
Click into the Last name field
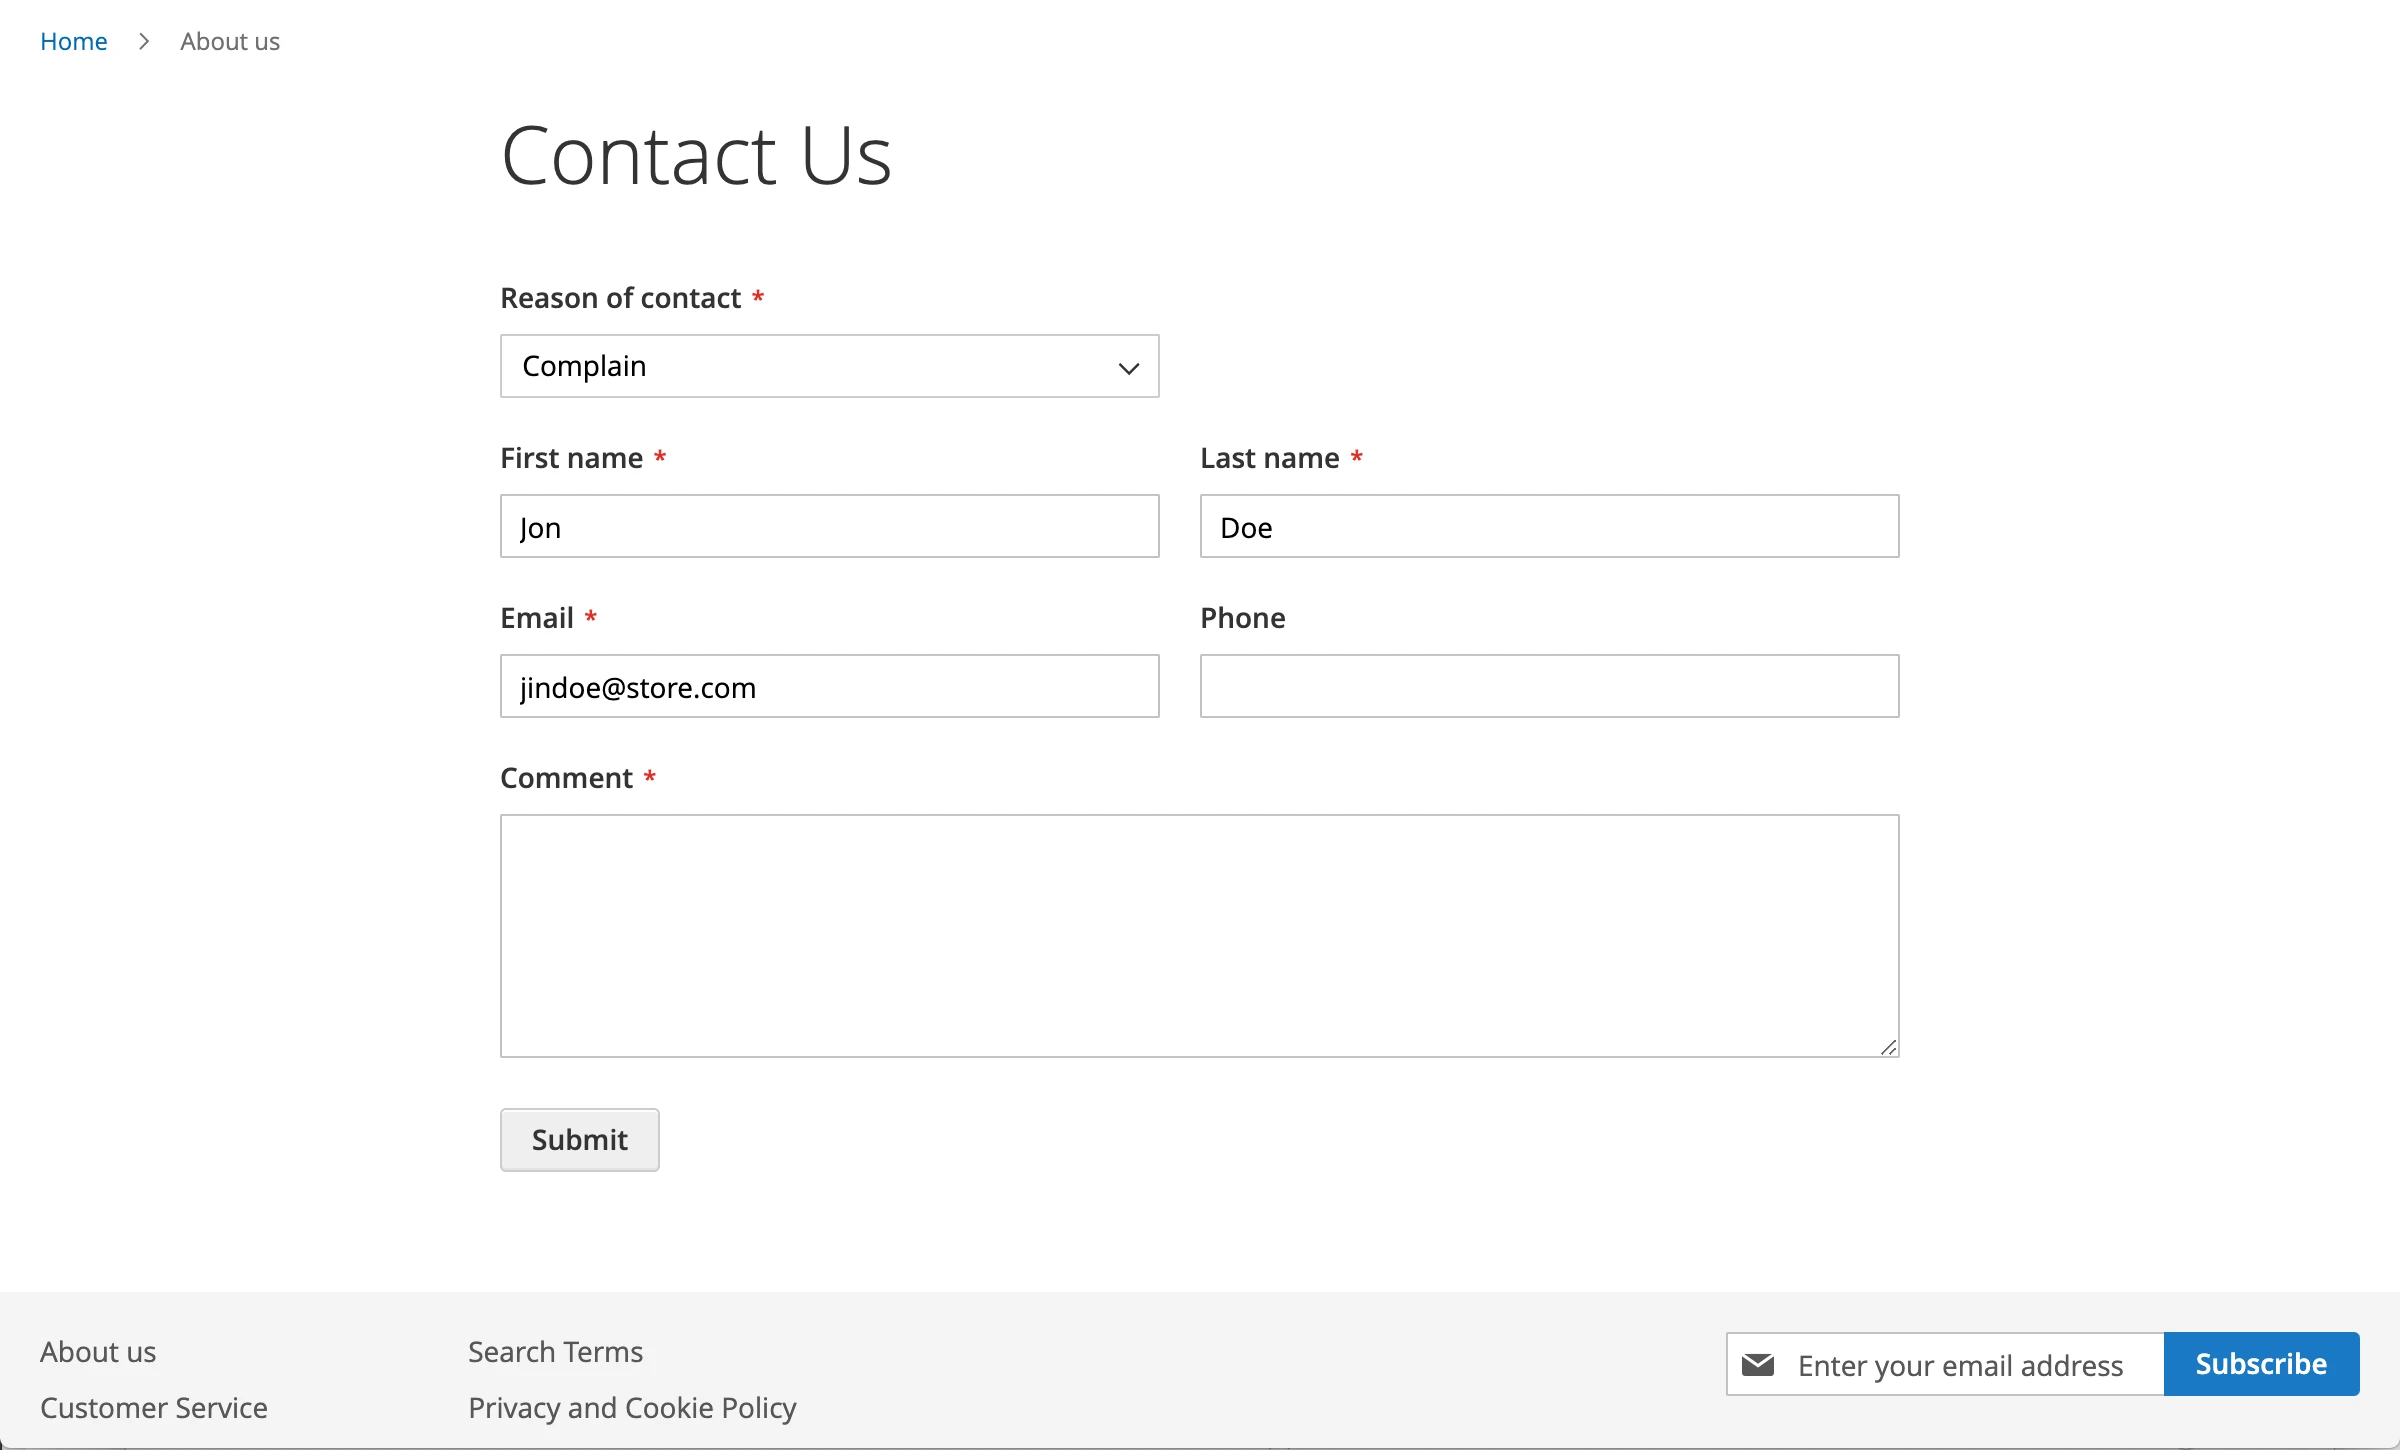click(x=1549, y=526)
